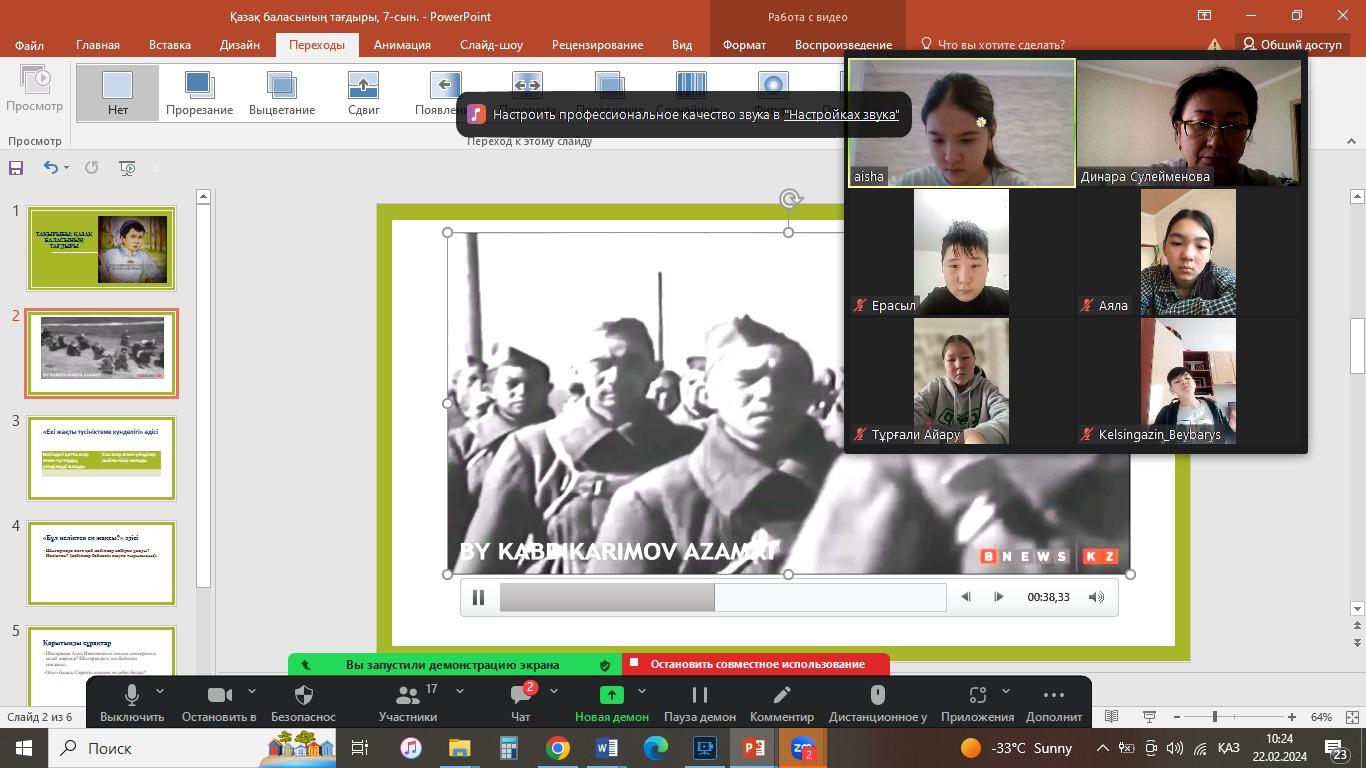
Task: Select slide 3 thumbnail
Action: point(102,458)
